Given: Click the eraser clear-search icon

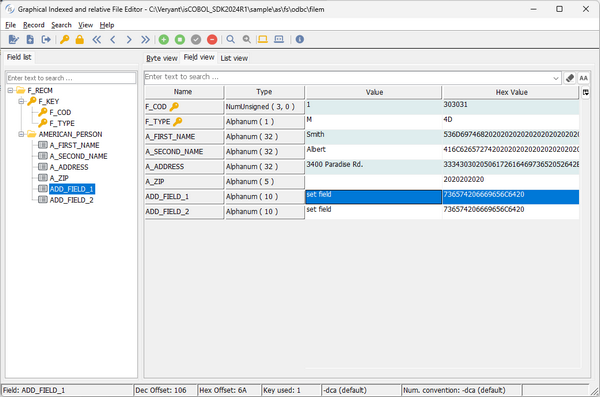Looking at the screenshot, I should 570,78.
